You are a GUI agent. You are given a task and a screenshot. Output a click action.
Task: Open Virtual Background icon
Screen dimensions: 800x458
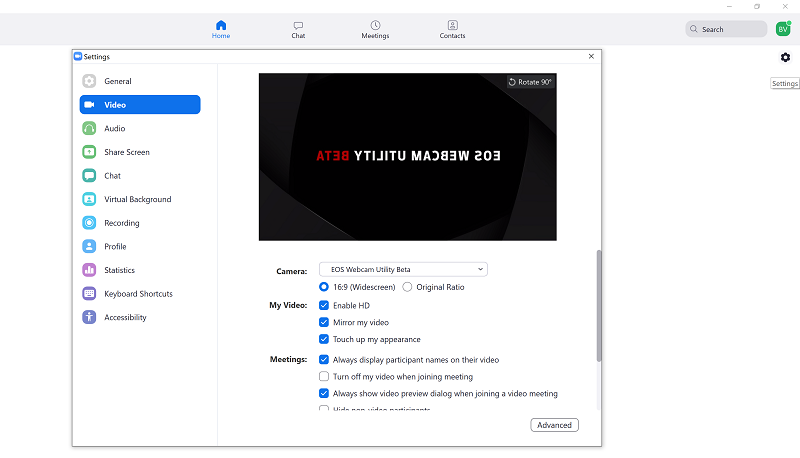(x=89, y=199)
